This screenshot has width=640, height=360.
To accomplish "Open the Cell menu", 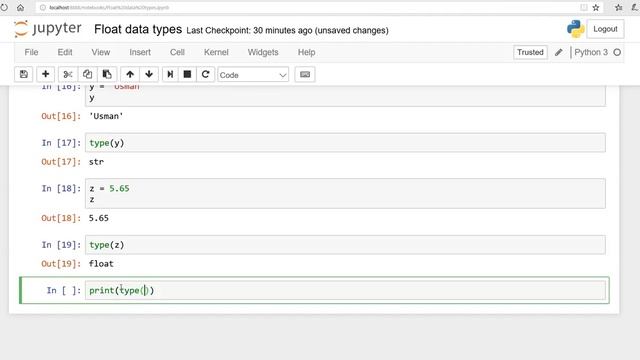I will 177,52.
